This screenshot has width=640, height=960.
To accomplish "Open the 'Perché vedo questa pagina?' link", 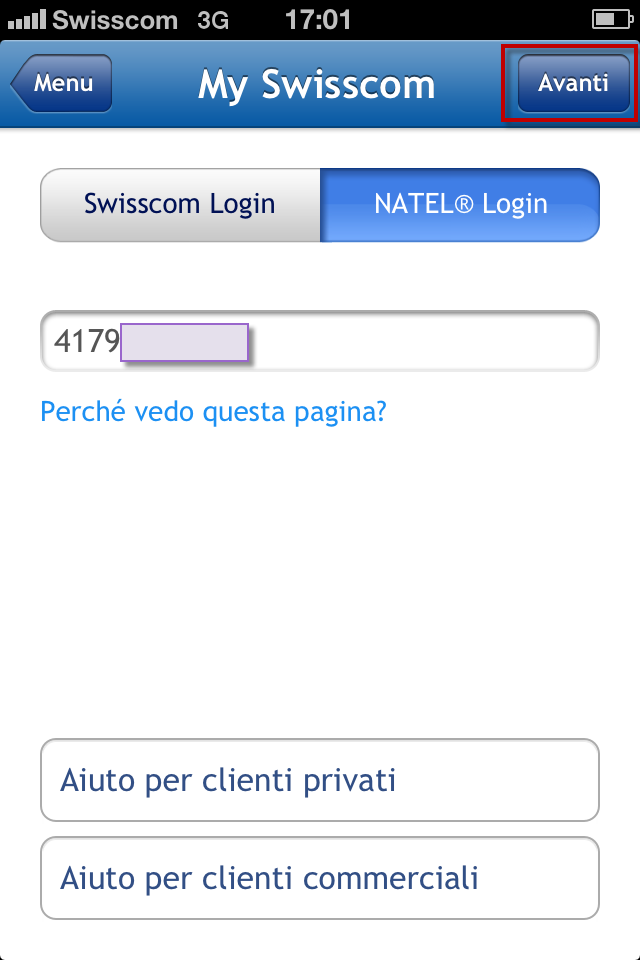I will [216, 411].
